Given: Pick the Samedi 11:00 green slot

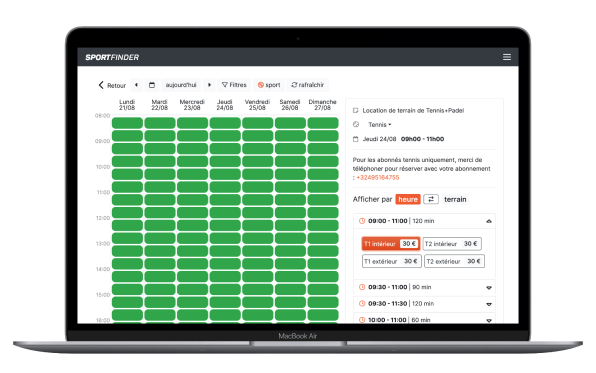Looking at the screenshot, I should click(290, 200).
